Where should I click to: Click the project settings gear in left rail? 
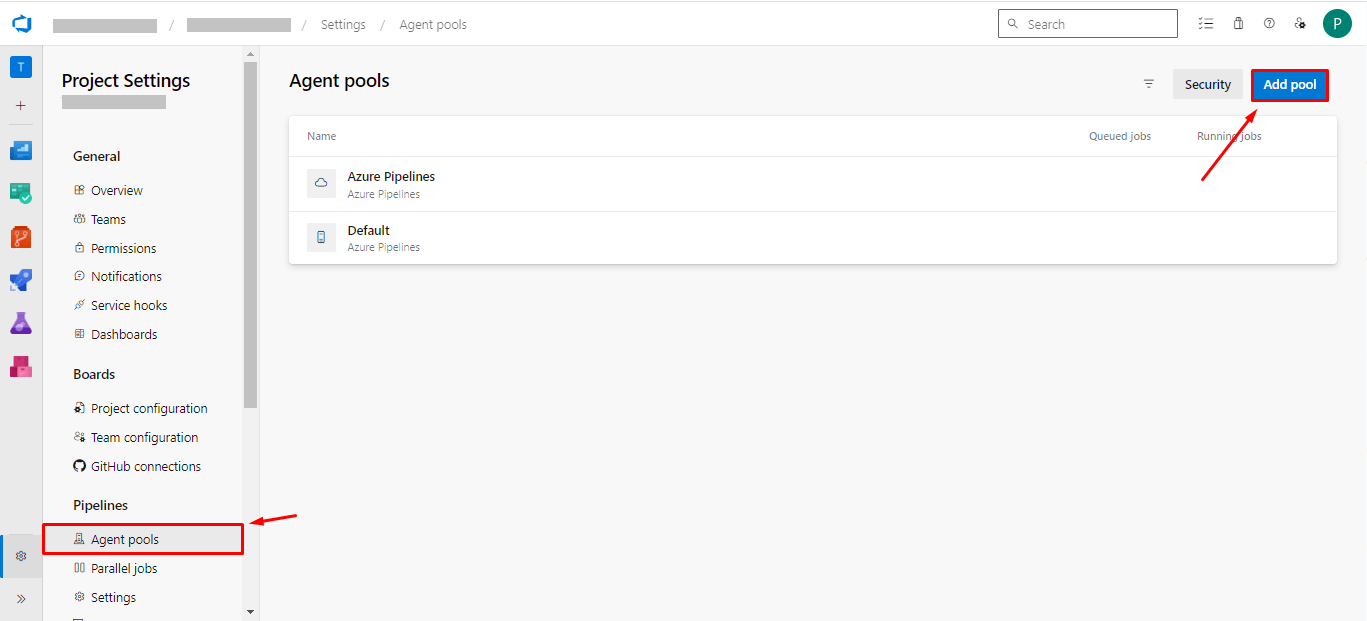21,556
